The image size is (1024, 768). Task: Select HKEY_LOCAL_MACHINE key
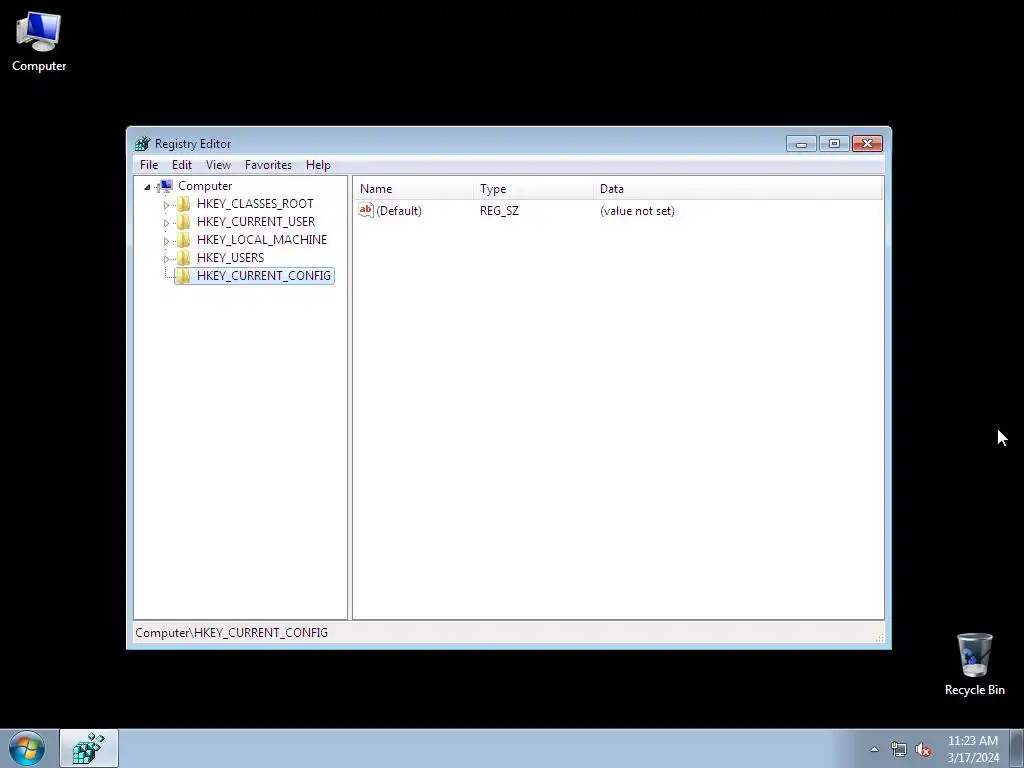pos(261,240)
